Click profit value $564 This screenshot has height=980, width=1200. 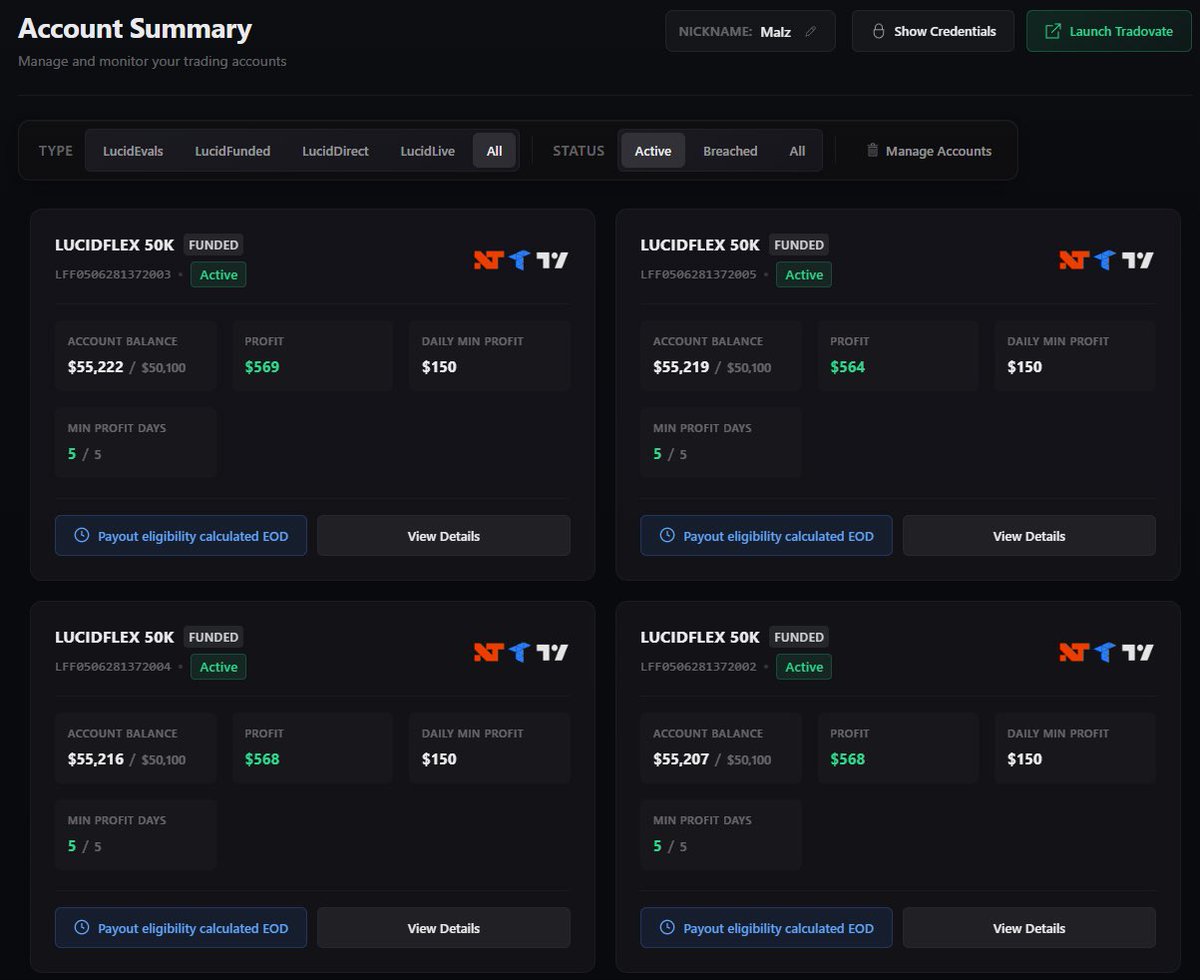pyautogui.click(x=848, y=367)
